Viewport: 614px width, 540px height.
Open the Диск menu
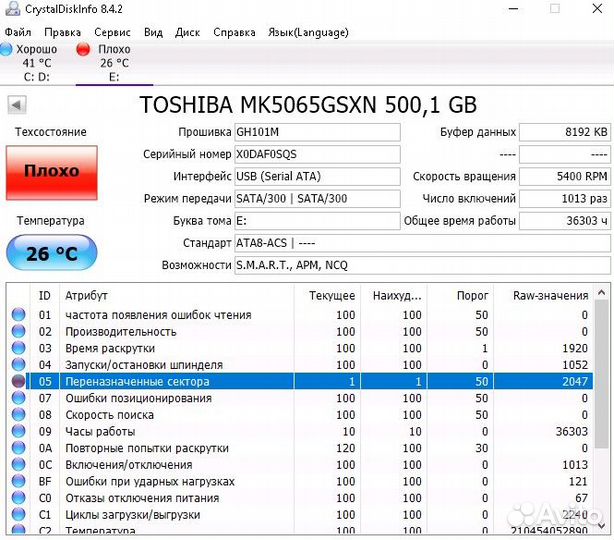187,32
